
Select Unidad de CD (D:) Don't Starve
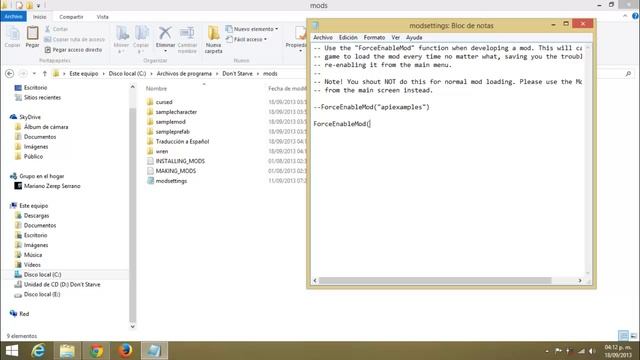pos(62,284)
